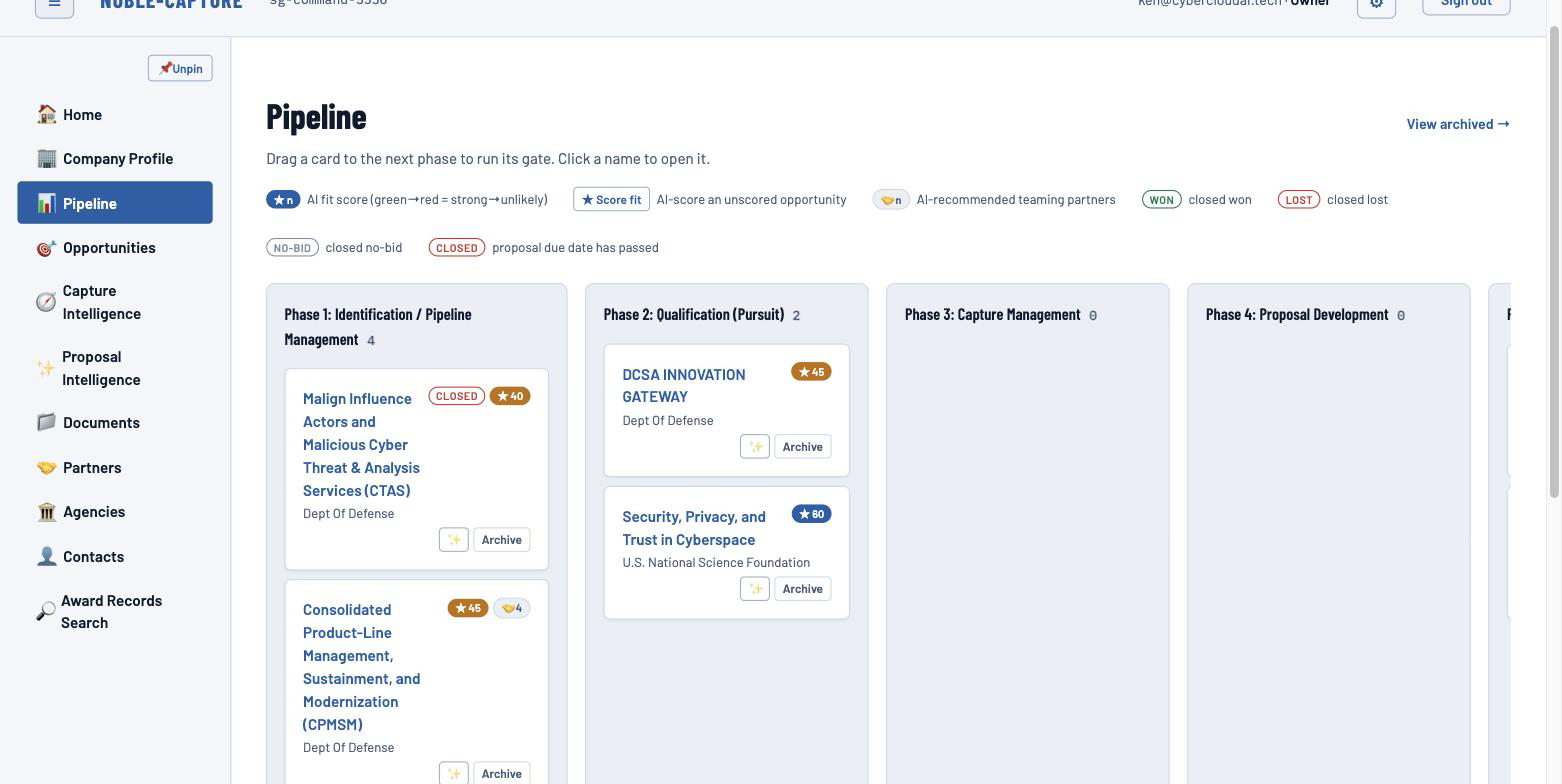
Task: Open Proposal Intelligence in the sidebar
Action: coord(115,368)
